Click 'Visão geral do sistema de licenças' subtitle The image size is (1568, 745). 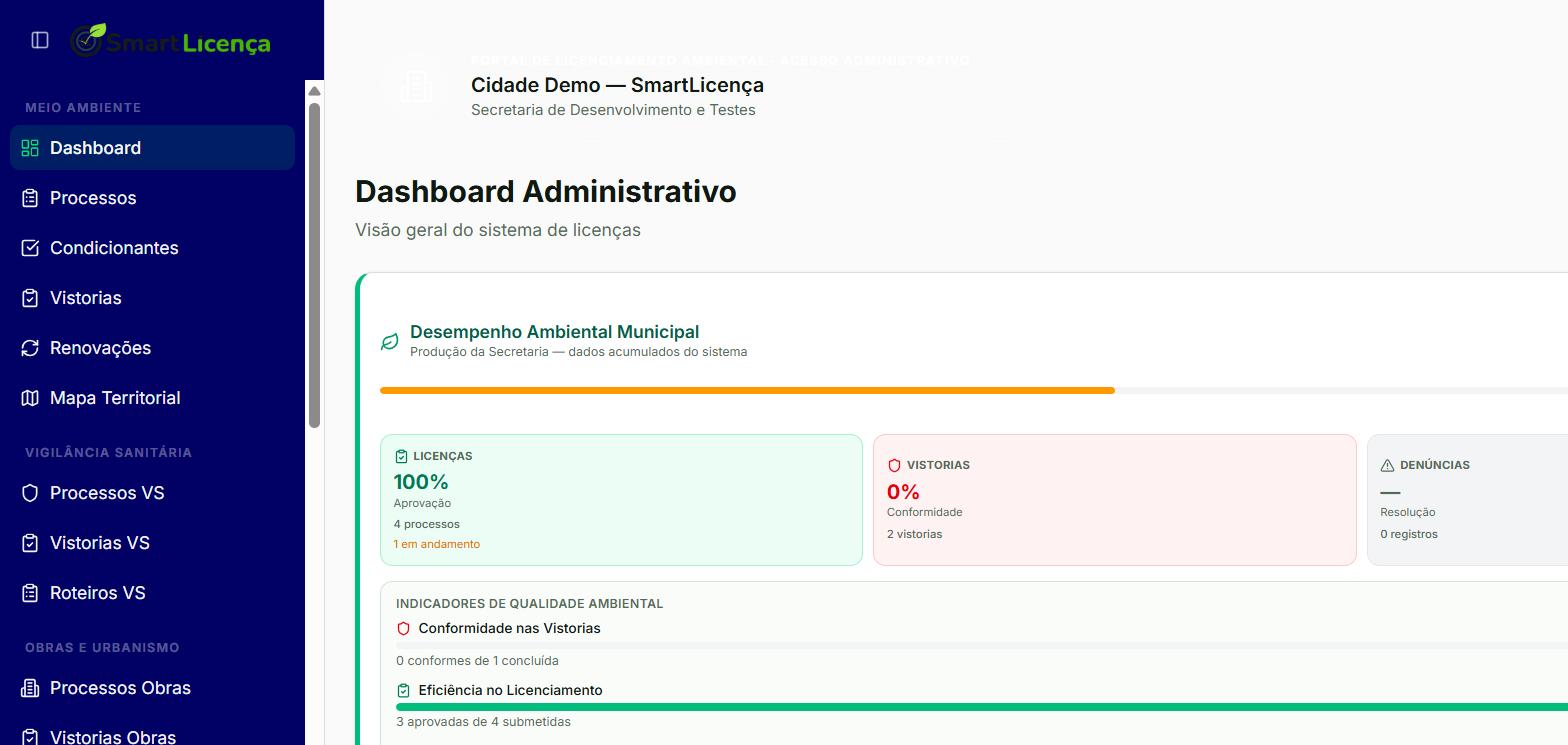pyautogui.click(x=498, y=230)
